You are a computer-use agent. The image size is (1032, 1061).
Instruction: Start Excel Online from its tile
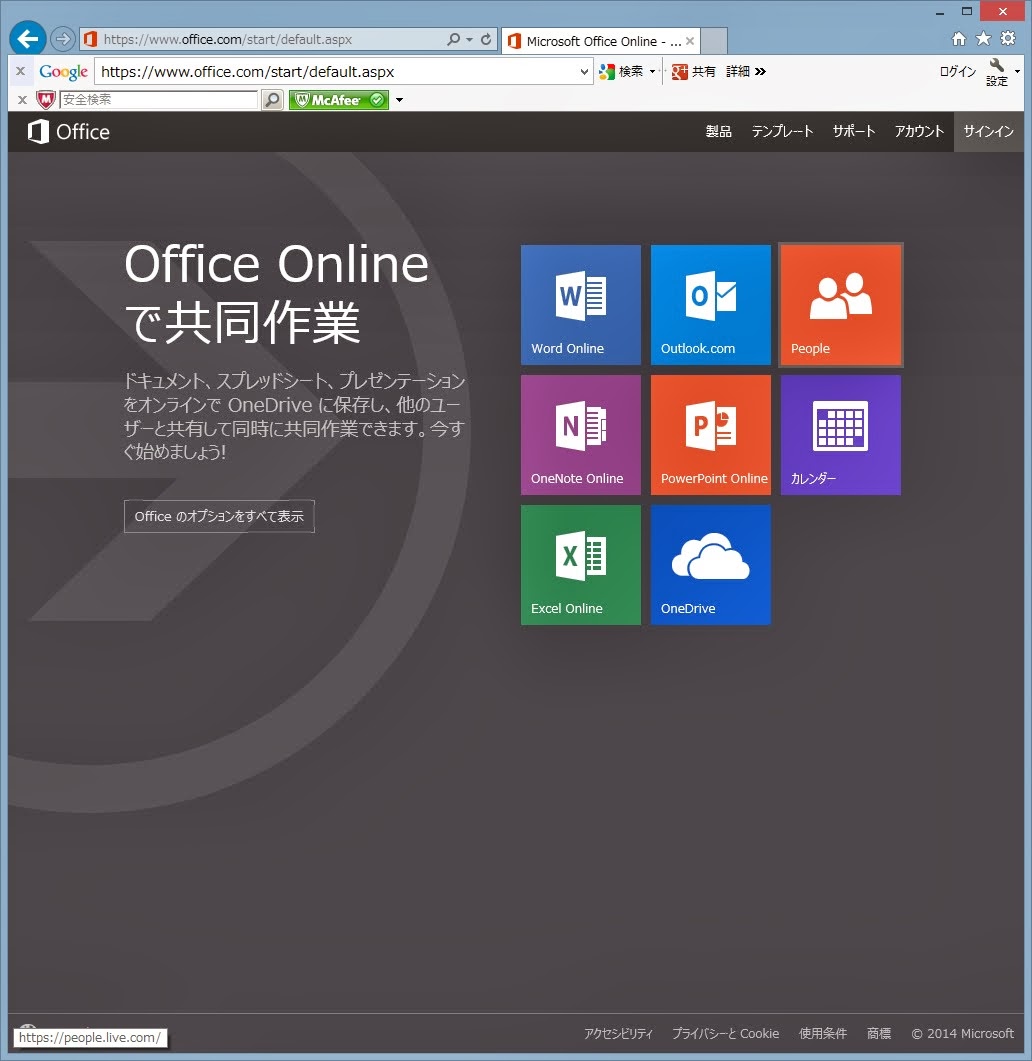tap(581, 565)
